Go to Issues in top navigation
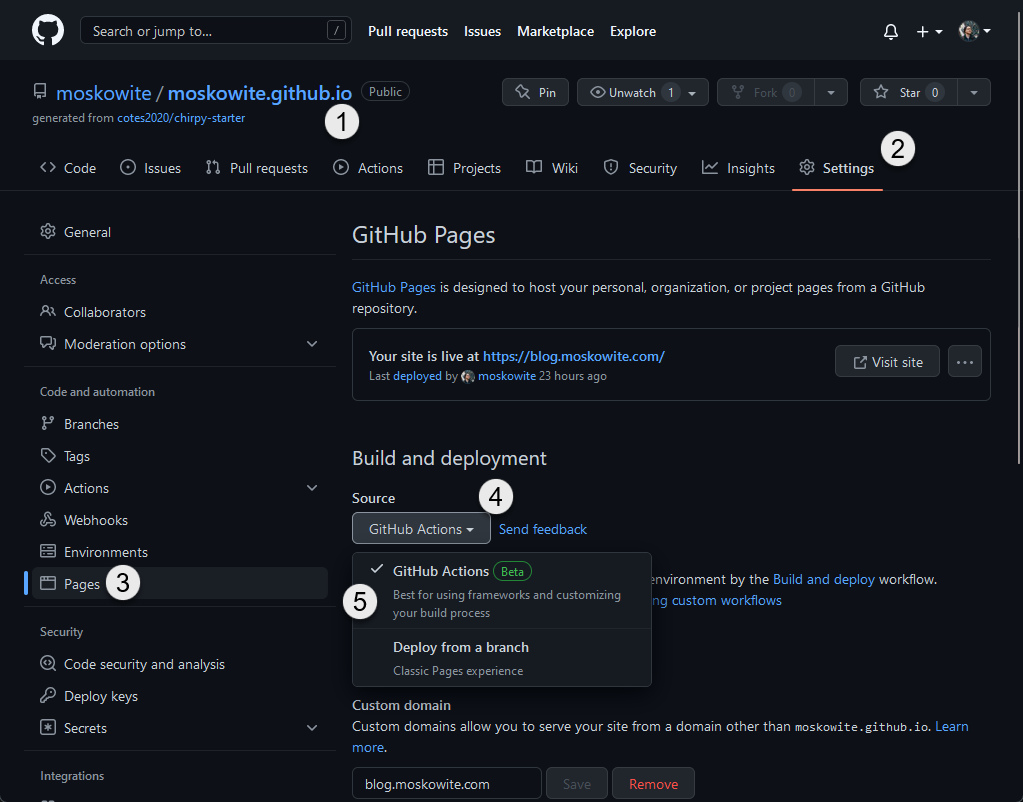The height and width of the screenshot is (802, 1023). click(482, 31)
